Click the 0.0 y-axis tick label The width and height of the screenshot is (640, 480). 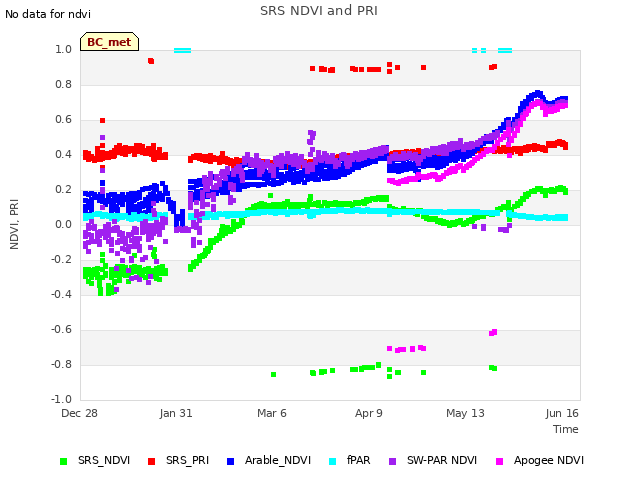(x=63, y=224)
